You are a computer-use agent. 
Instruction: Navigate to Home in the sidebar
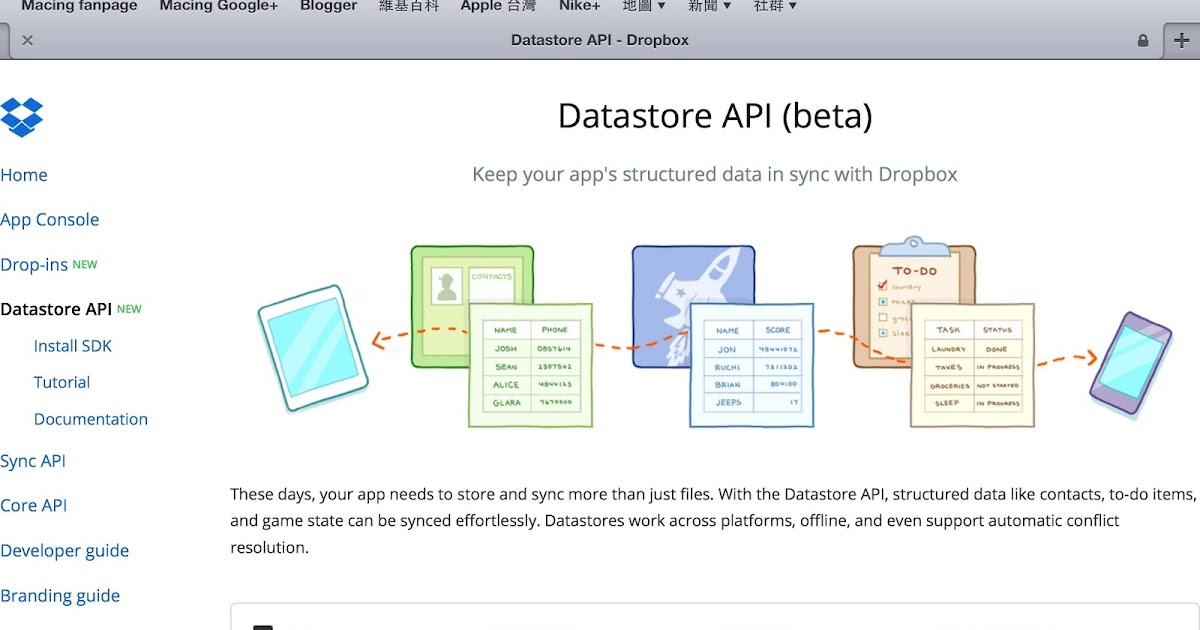24,175
